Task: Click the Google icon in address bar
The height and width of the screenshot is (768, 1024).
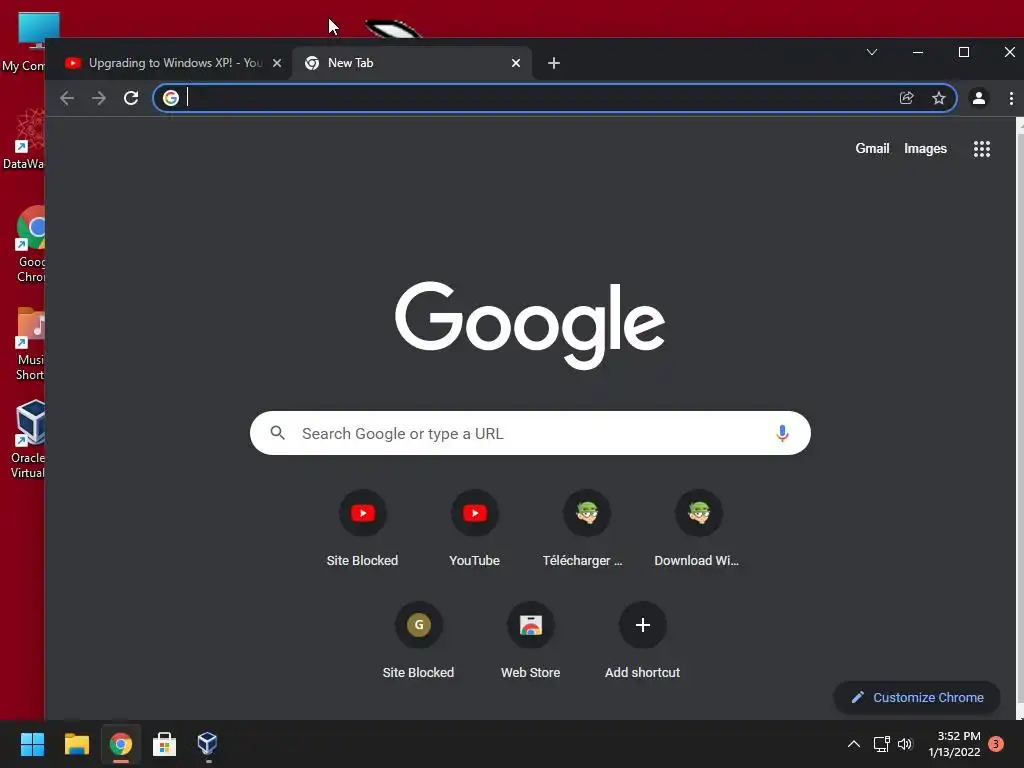Action: click(x=170, y=98)
